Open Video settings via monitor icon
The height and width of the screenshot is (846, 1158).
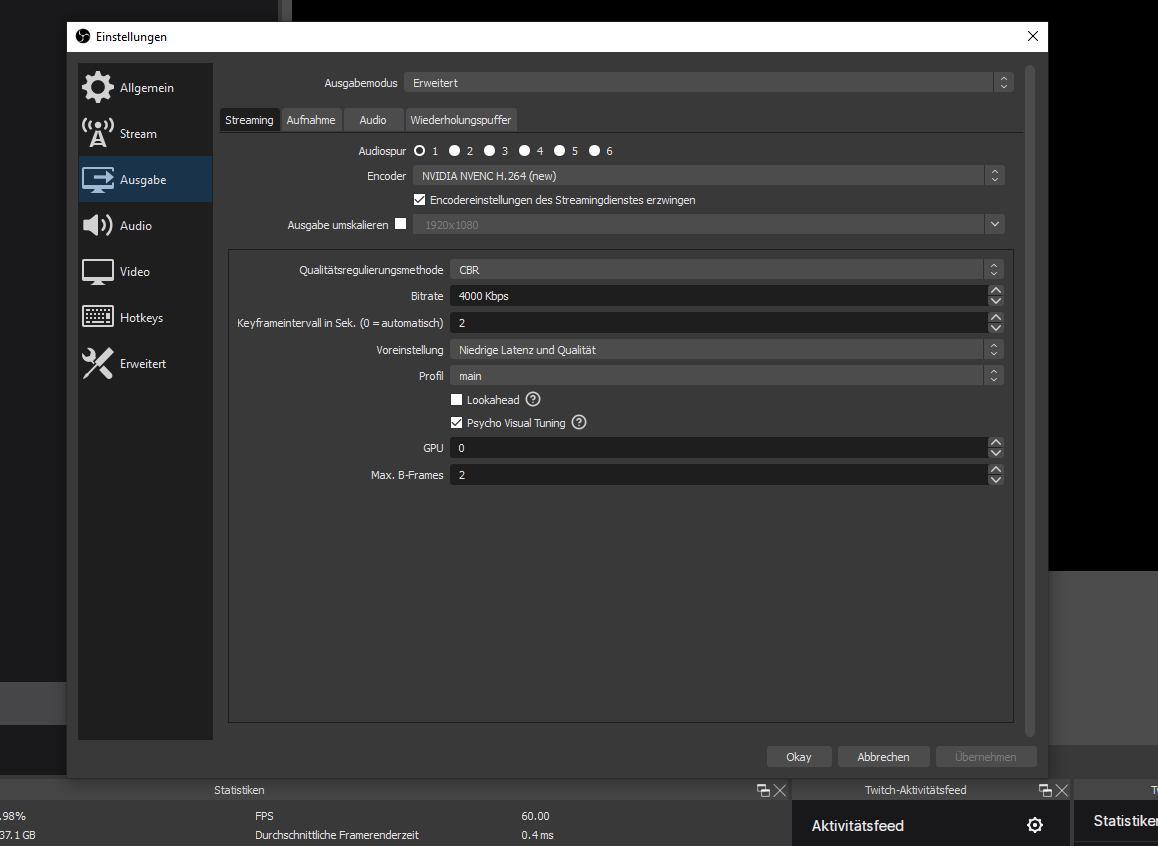coord(98,272)
